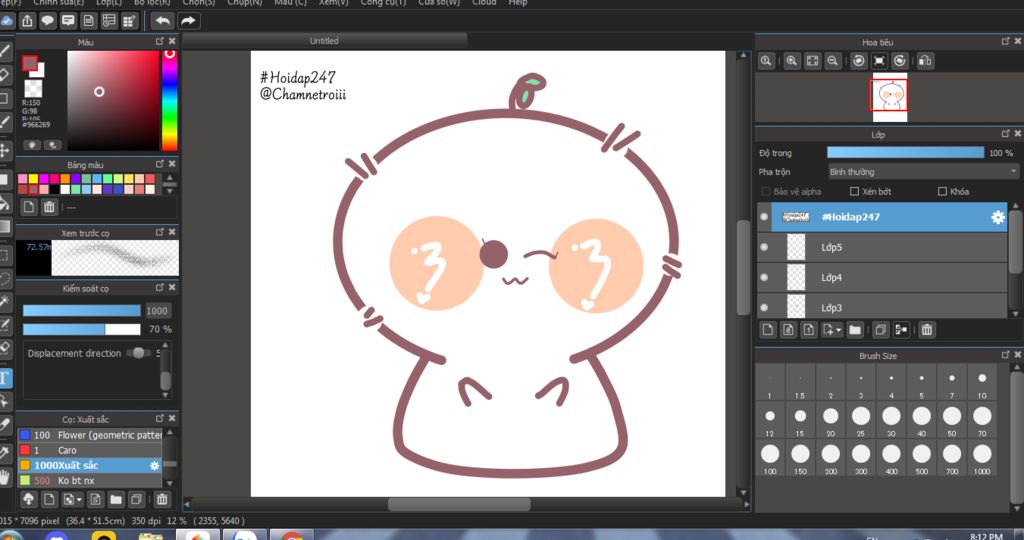
Task: Duplicate layer using the layer panel icon
Action: 880,330
